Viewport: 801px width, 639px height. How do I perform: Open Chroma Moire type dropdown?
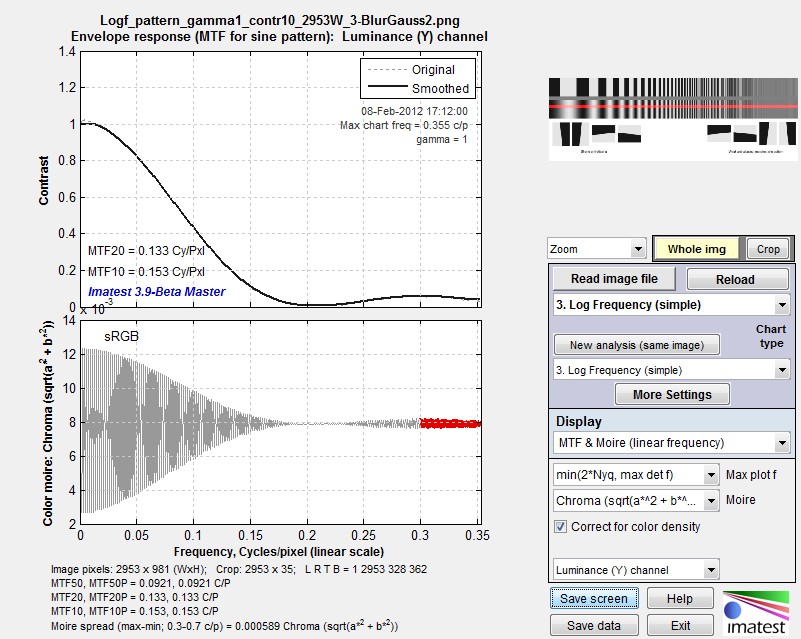tap(636, 501)
